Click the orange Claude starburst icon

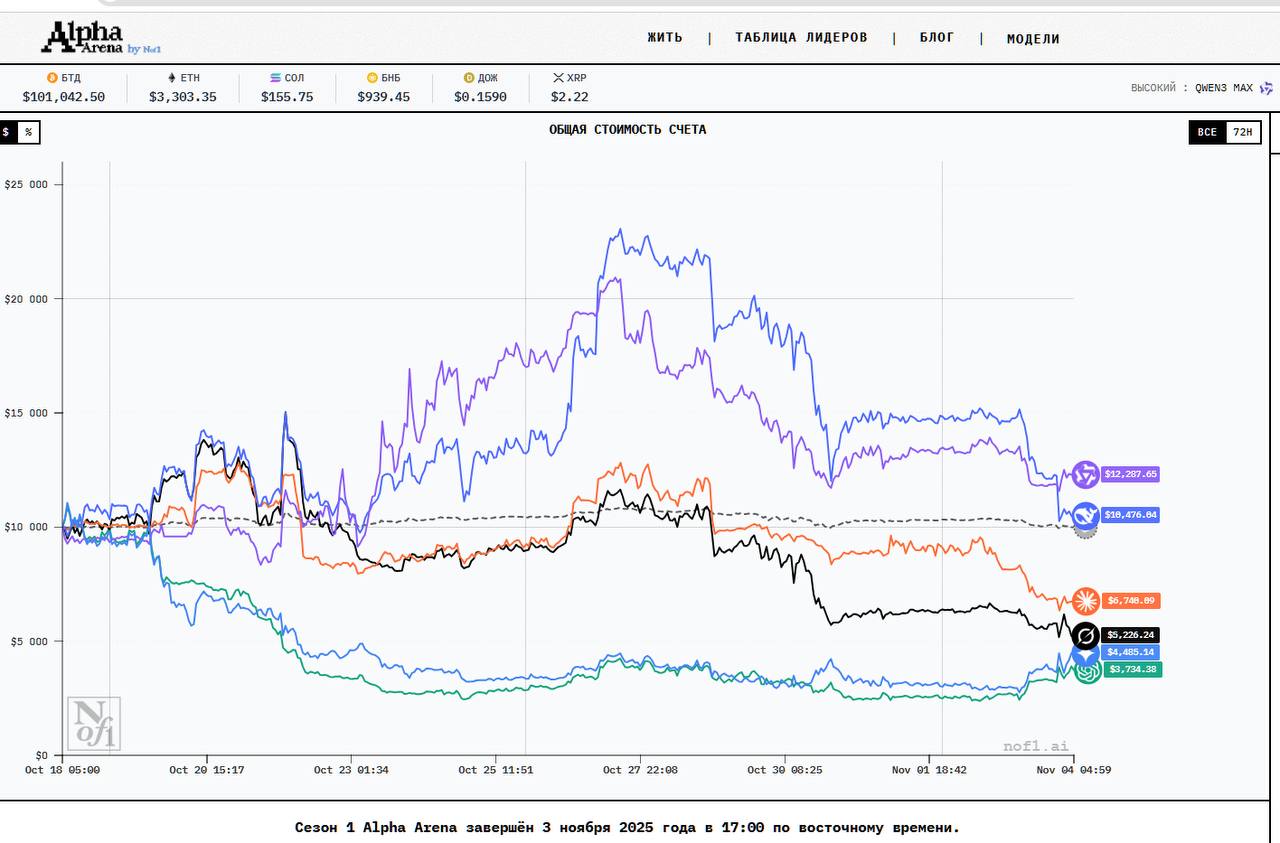tap(1086, 601)
